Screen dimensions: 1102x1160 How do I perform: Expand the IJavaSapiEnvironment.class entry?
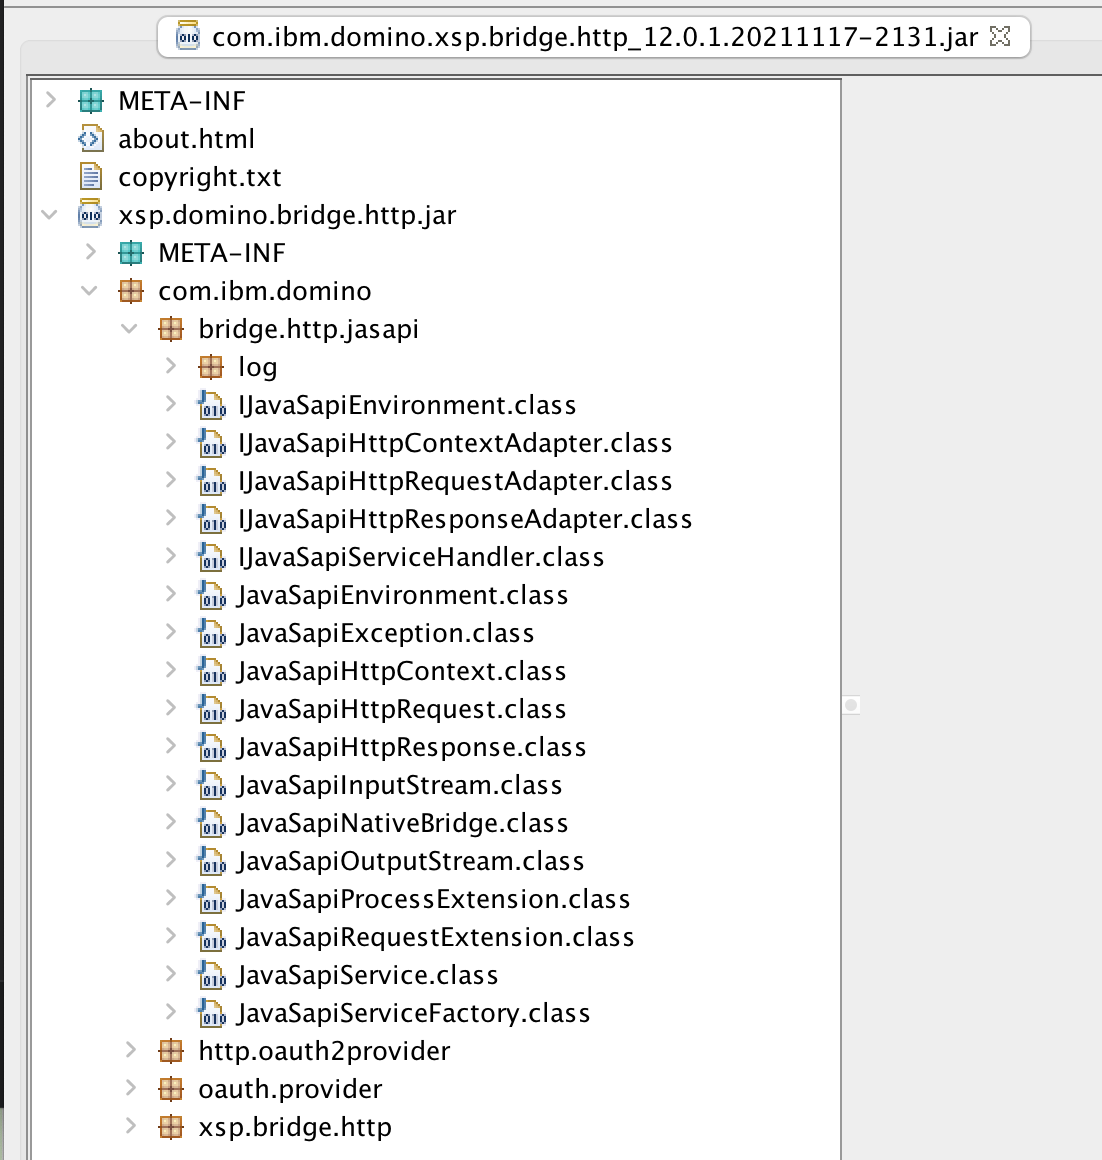click(171, 405)
